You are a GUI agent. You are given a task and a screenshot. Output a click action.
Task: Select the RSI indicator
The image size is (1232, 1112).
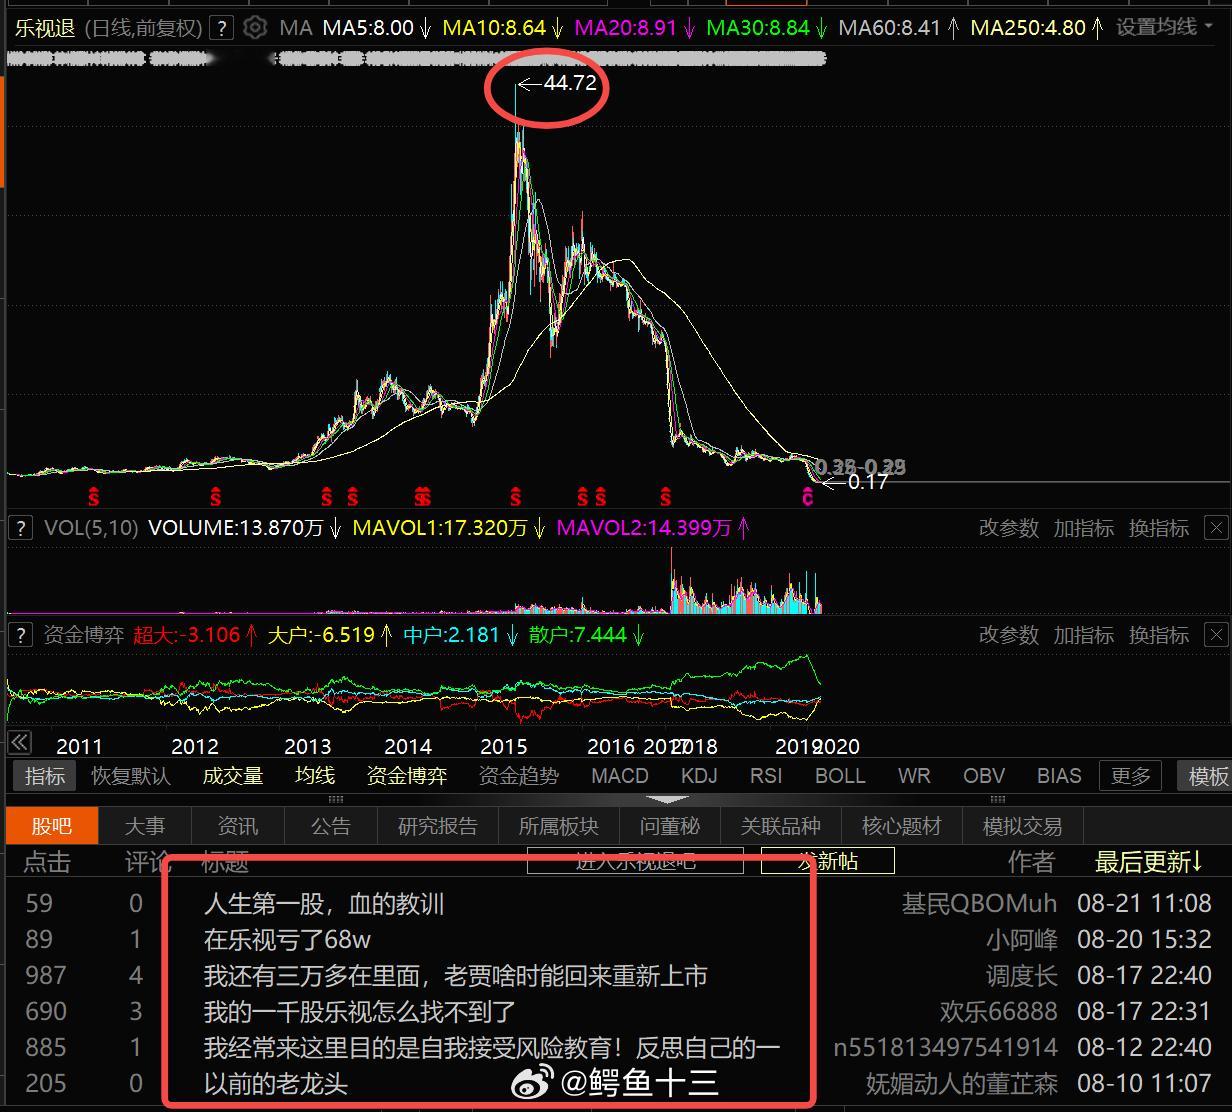pos(766,775)
